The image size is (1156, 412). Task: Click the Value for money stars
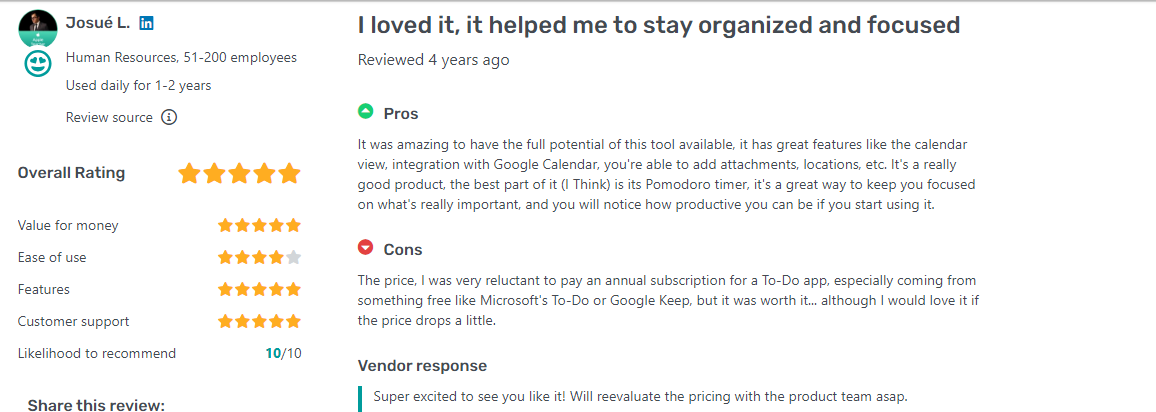click(x=259, y=226)
